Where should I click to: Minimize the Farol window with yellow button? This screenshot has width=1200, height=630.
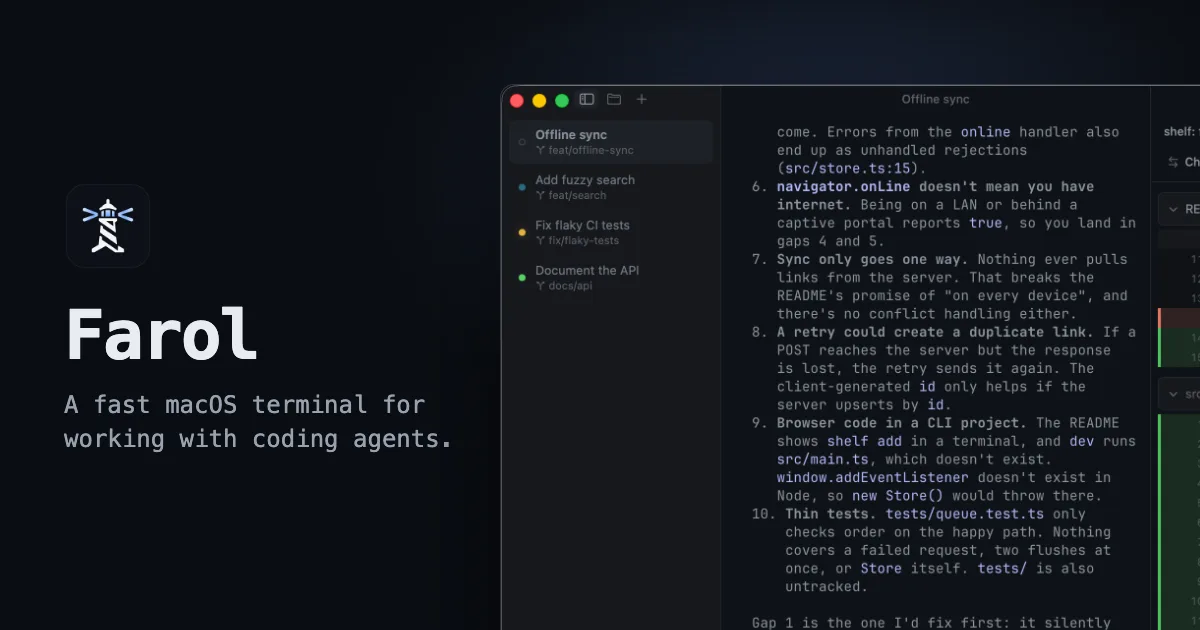coord(539,100)
